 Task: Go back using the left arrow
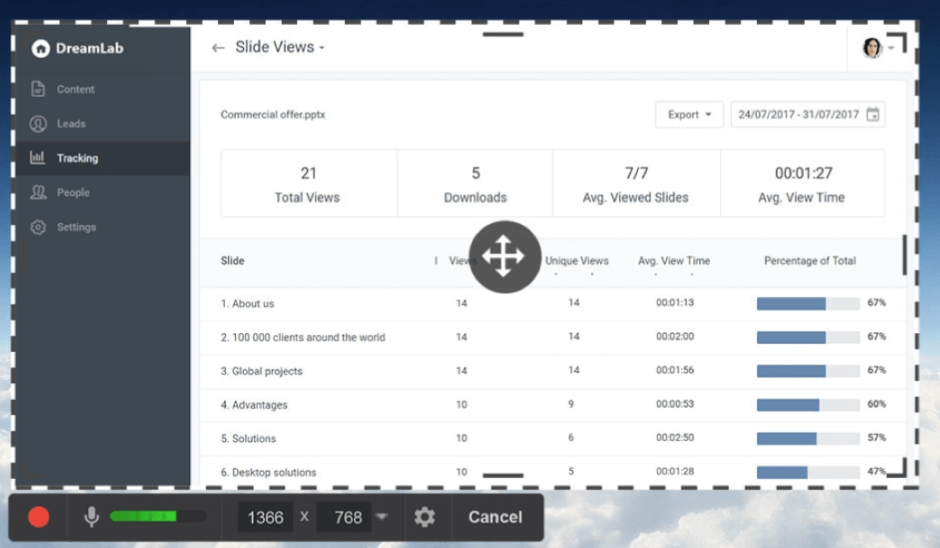[218, 47]
